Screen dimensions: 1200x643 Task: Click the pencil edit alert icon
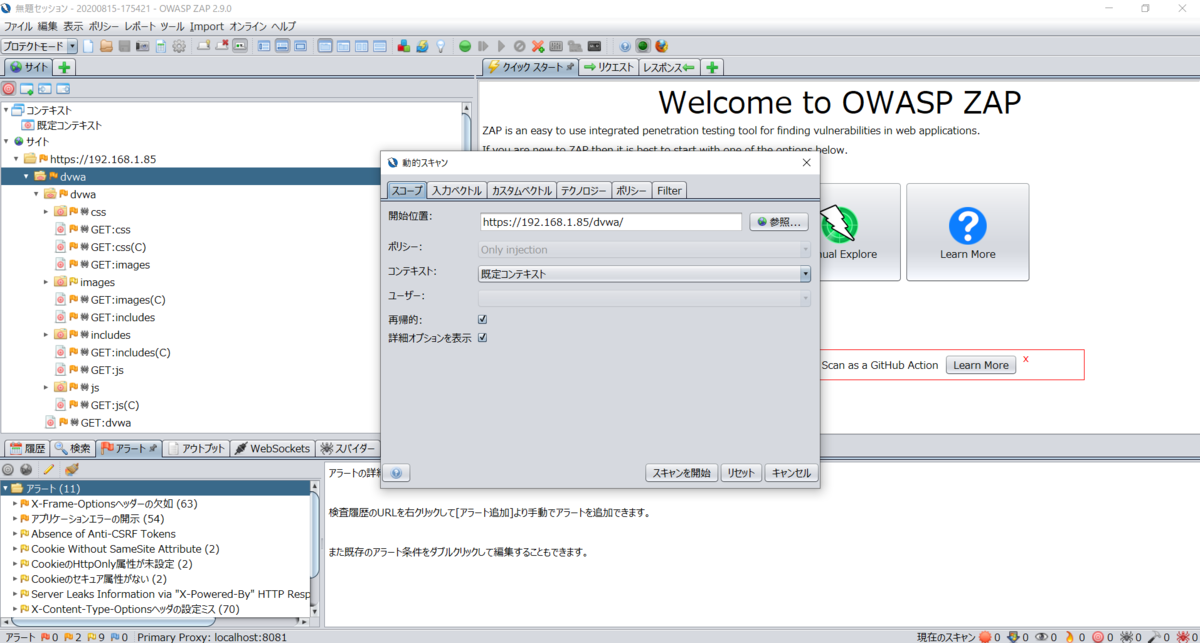click(48, 469)
